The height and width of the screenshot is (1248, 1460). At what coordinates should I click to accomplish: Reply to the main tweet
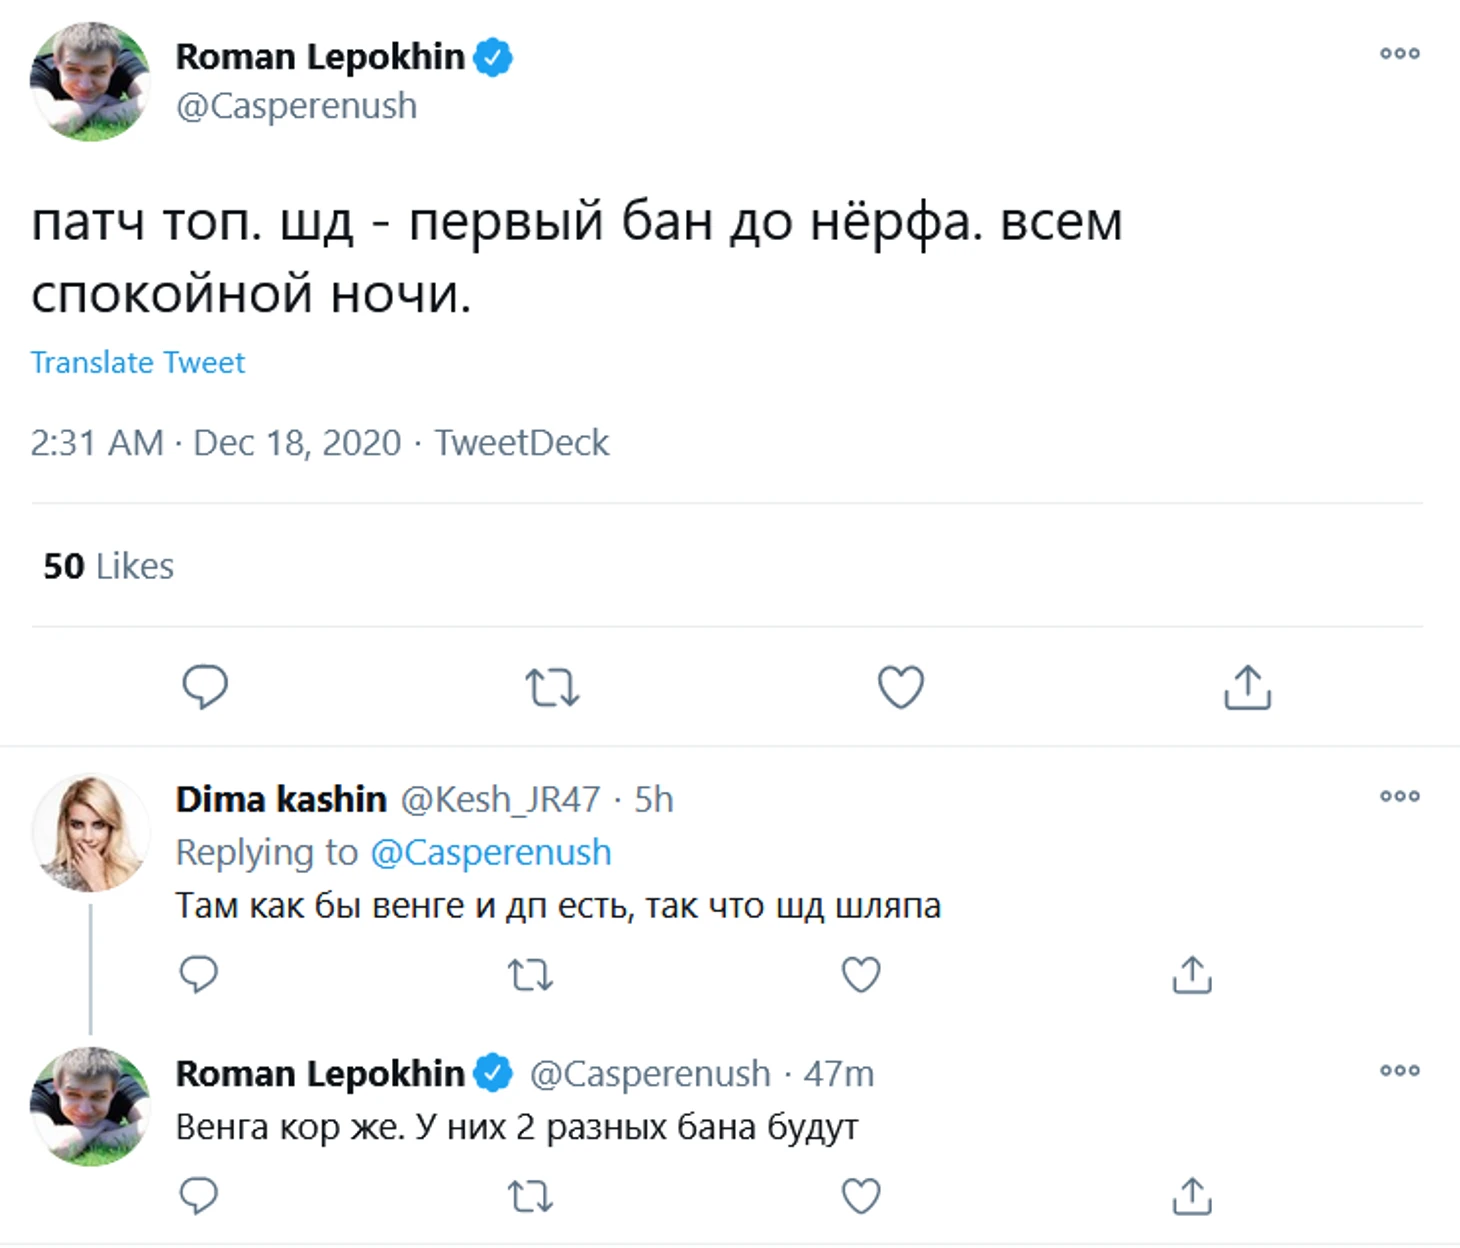(x=205, y=687)
